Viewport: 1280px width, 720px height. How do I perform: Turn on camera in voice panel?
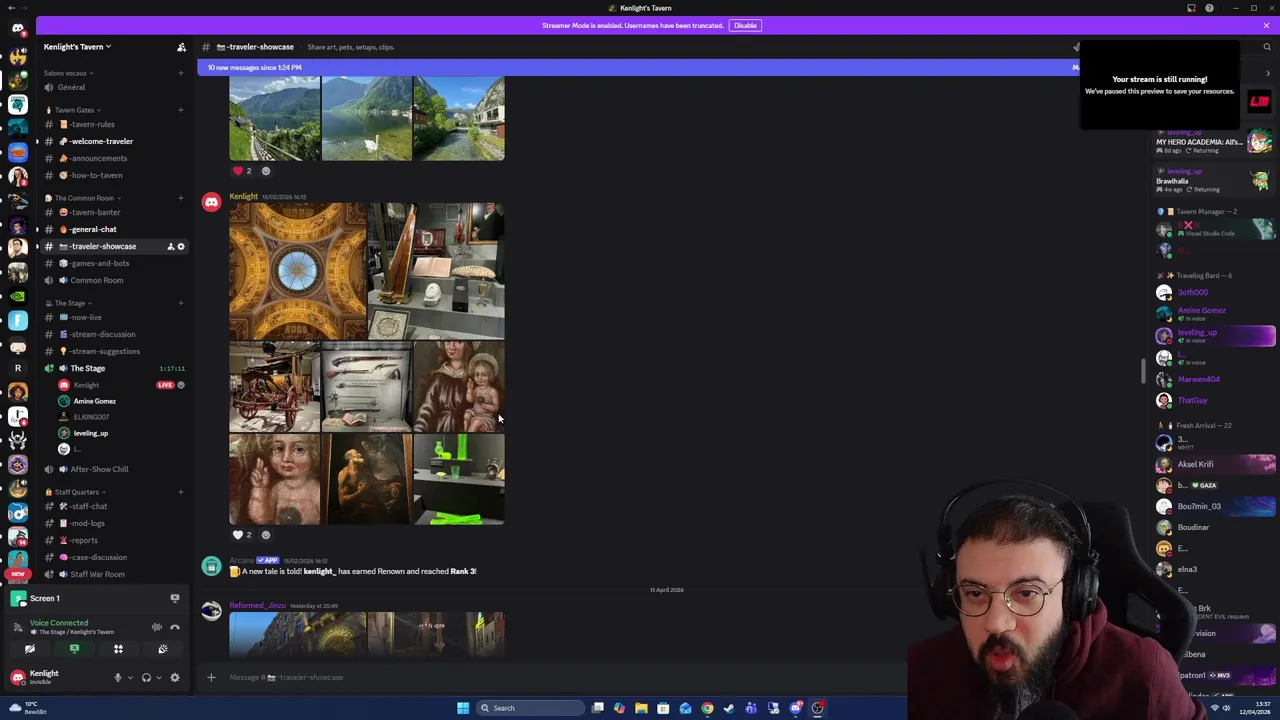click(x=30, y=649)
